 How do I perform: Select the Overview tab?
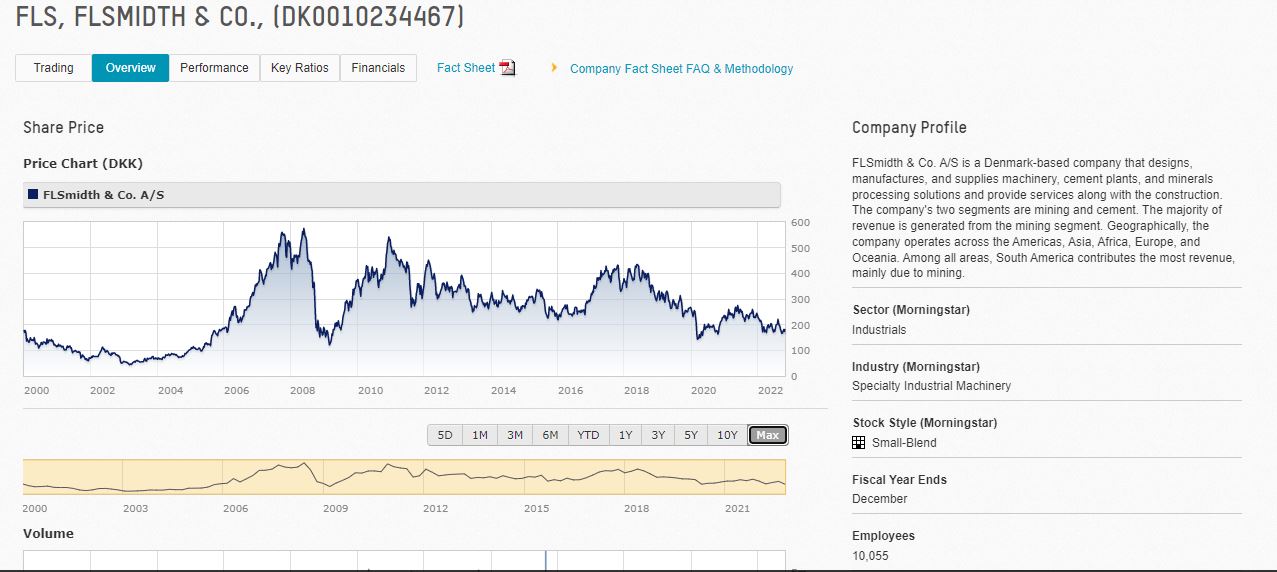tap(130, 68)
